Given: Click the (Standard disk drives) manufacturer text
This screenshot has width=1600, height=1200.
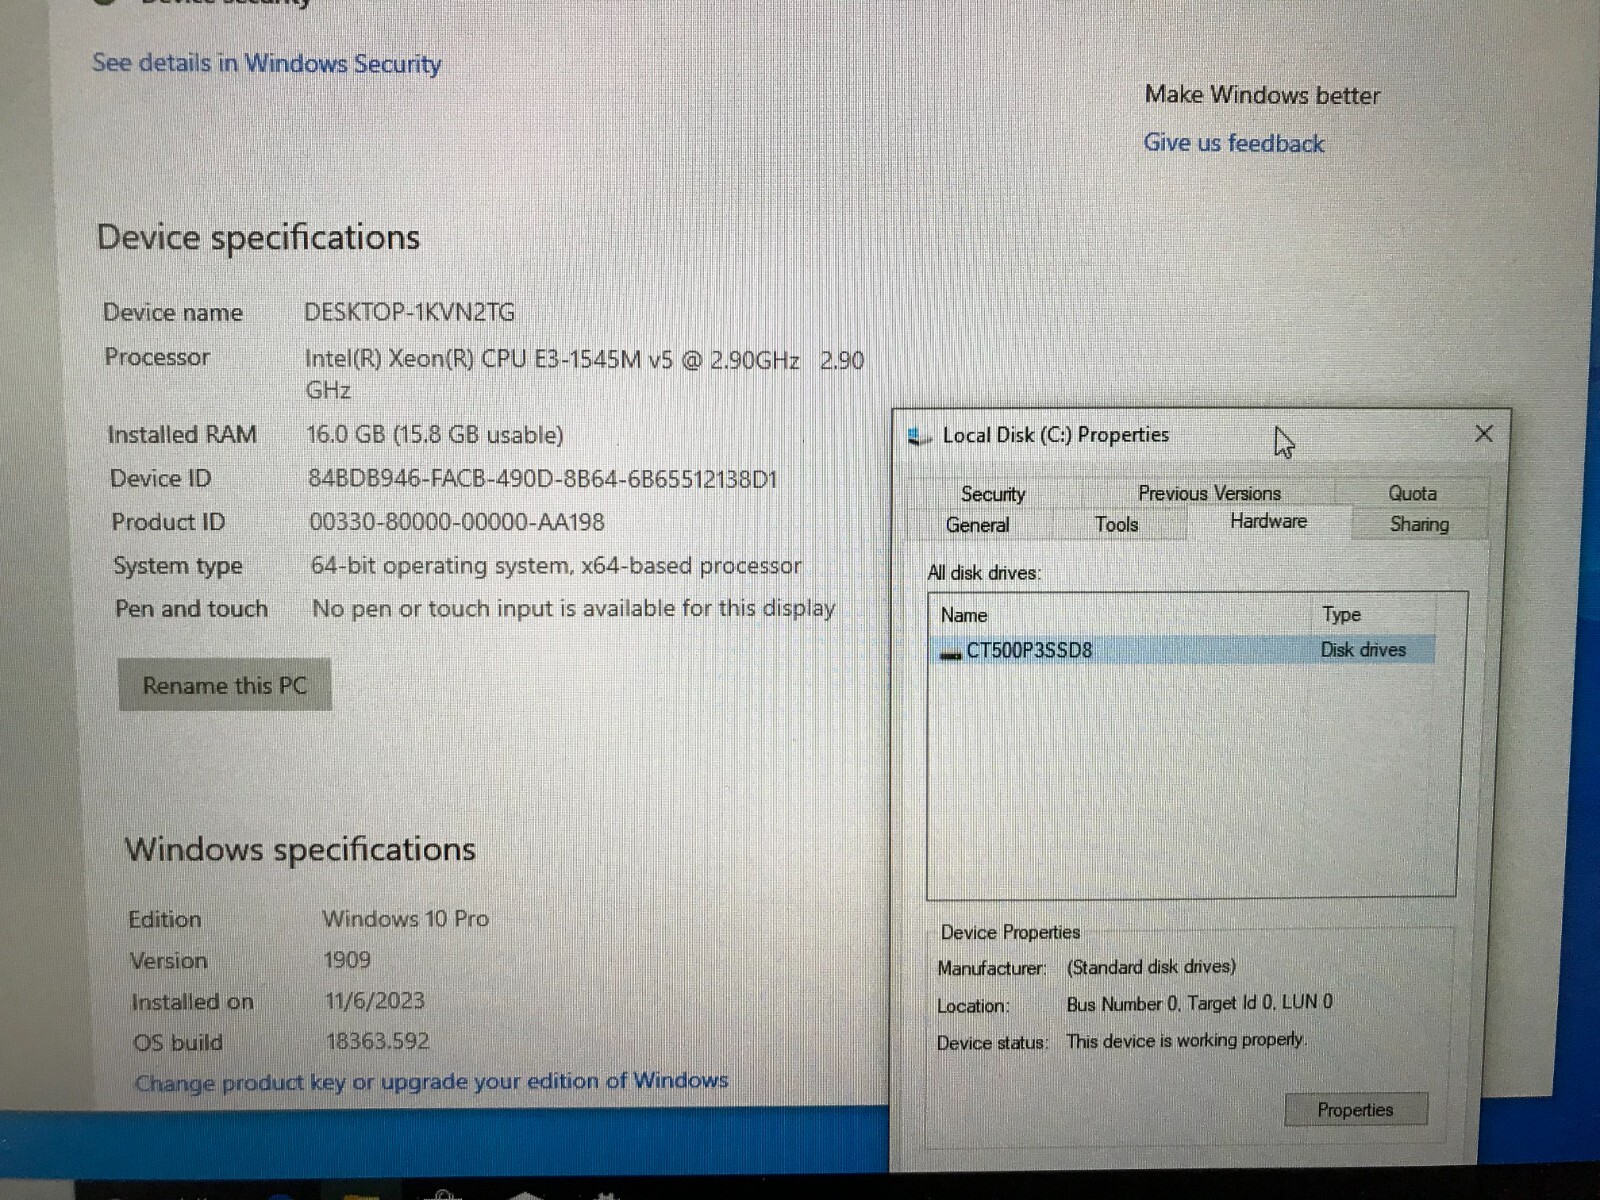Looking at the screenshot, I should pos(1151,967).
